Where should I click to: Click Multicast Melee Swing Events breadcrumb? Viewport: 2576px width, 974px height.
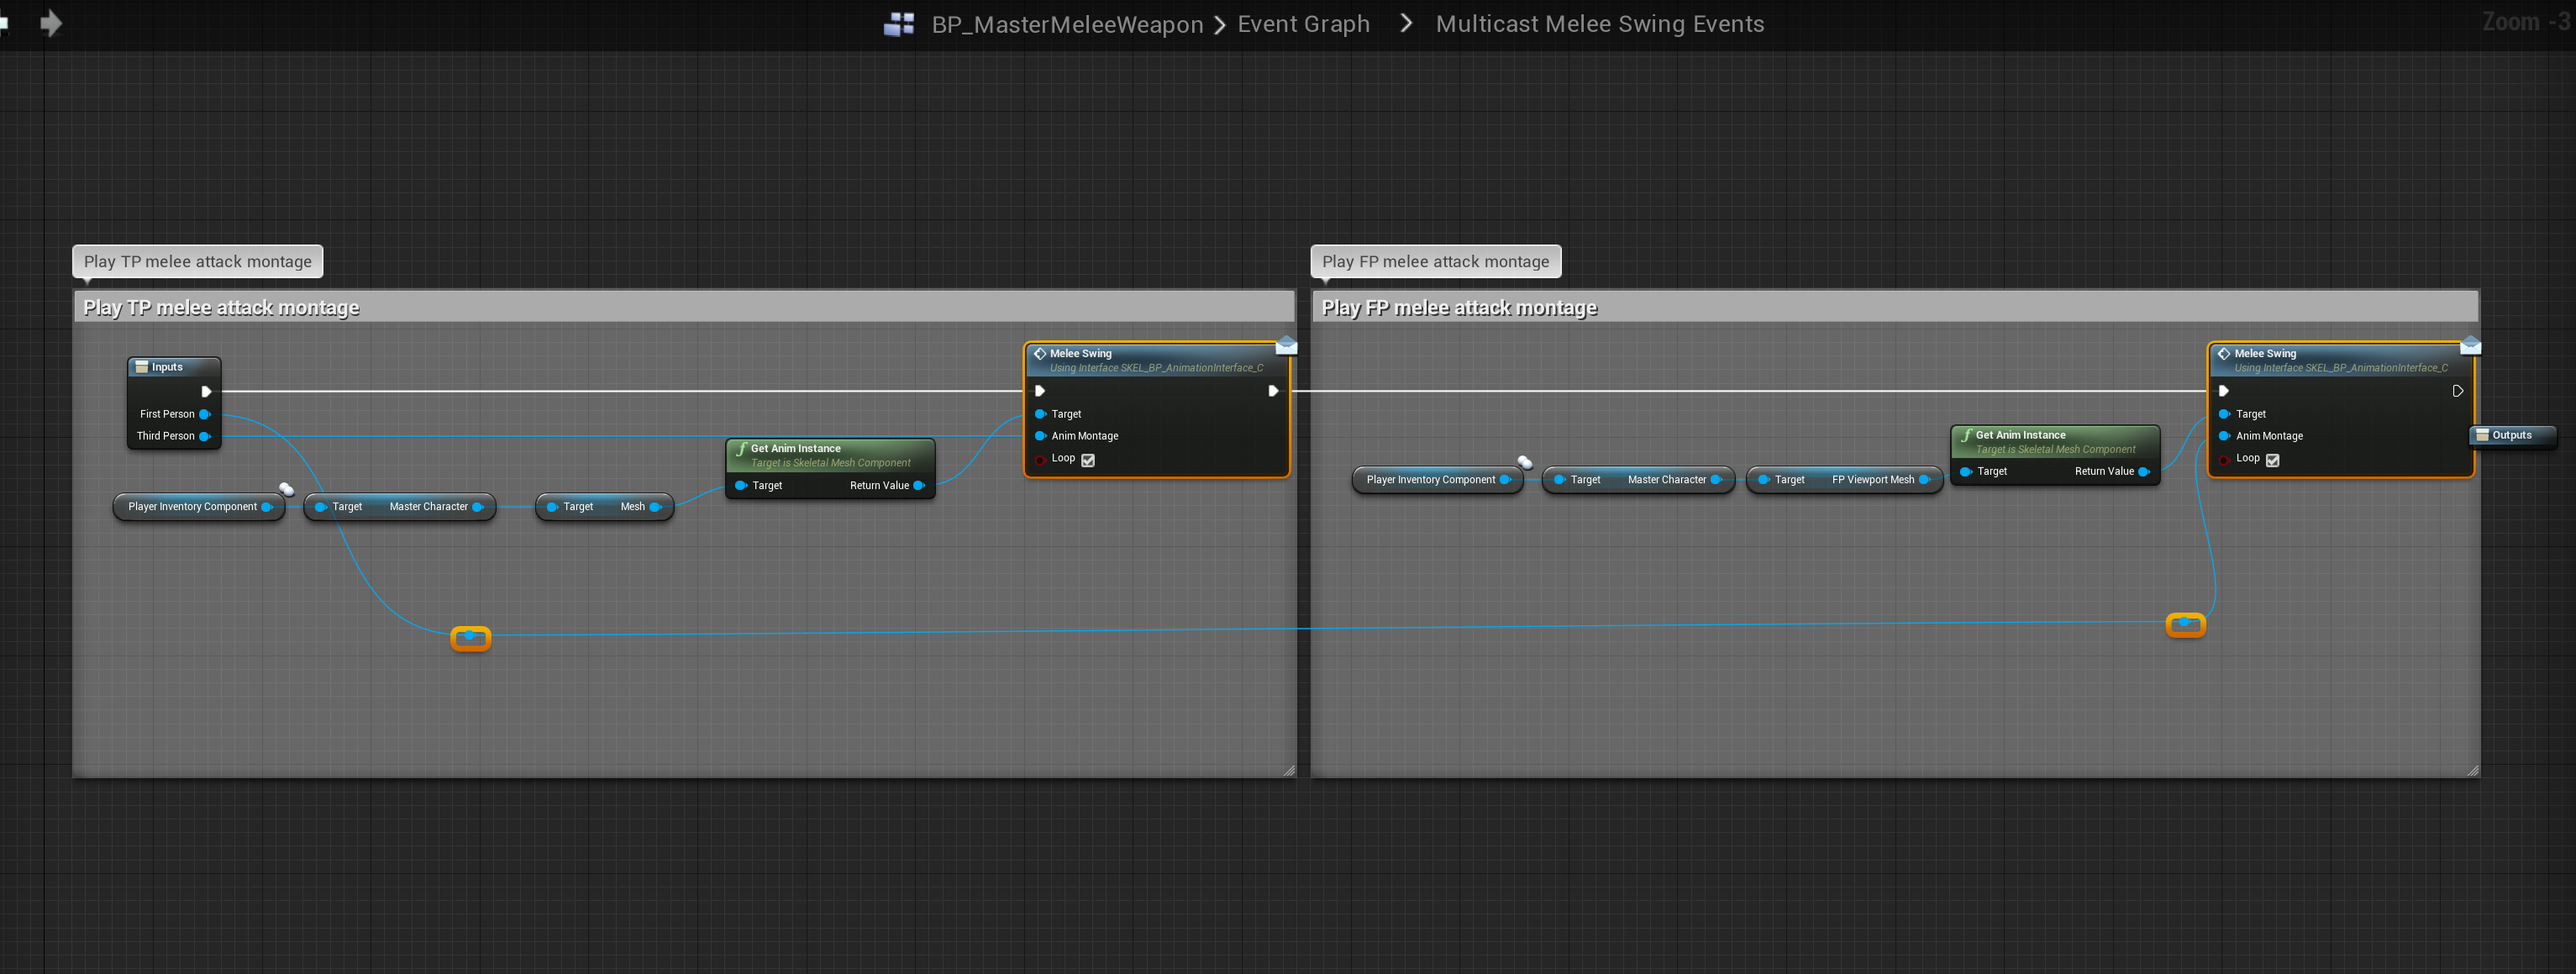click(1599, 24)
